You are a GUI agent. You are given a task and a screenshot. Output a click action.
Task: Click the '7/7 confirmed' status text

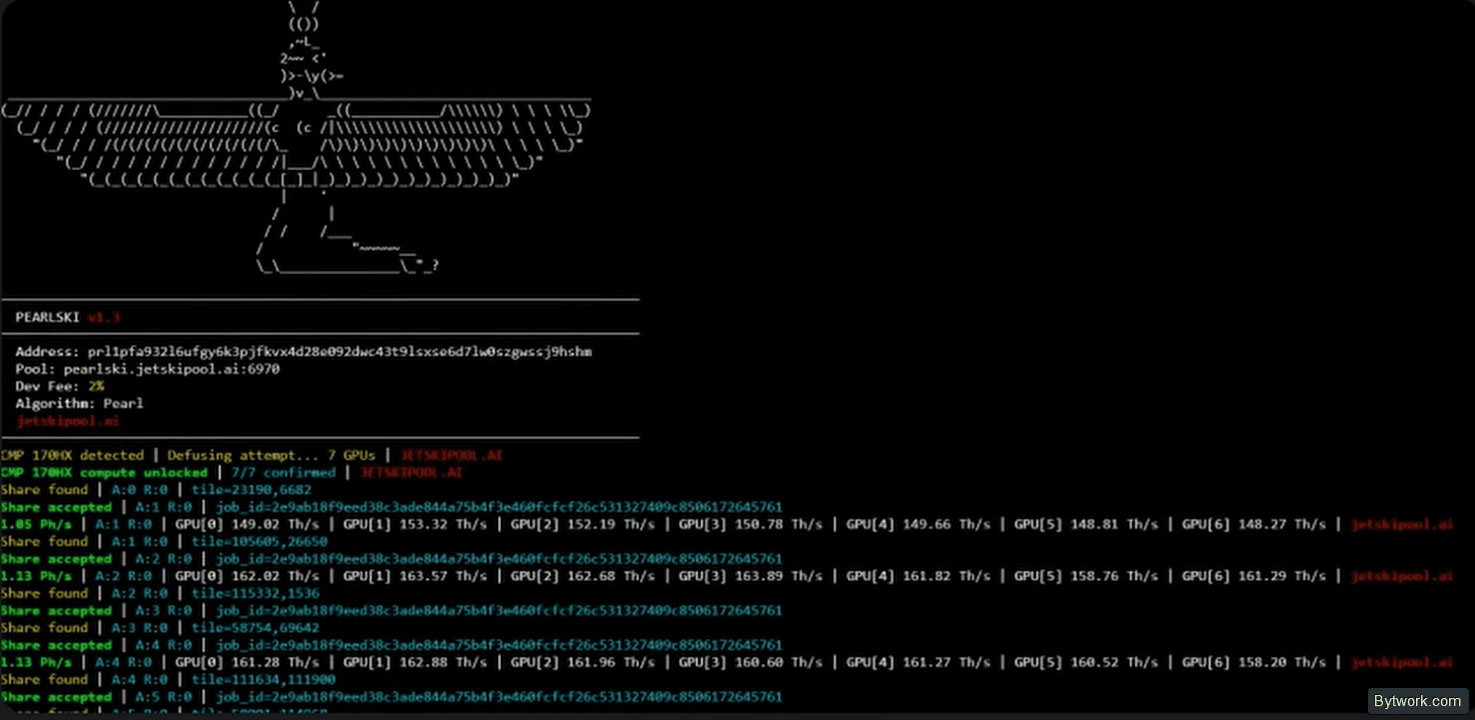click(283, 472)
